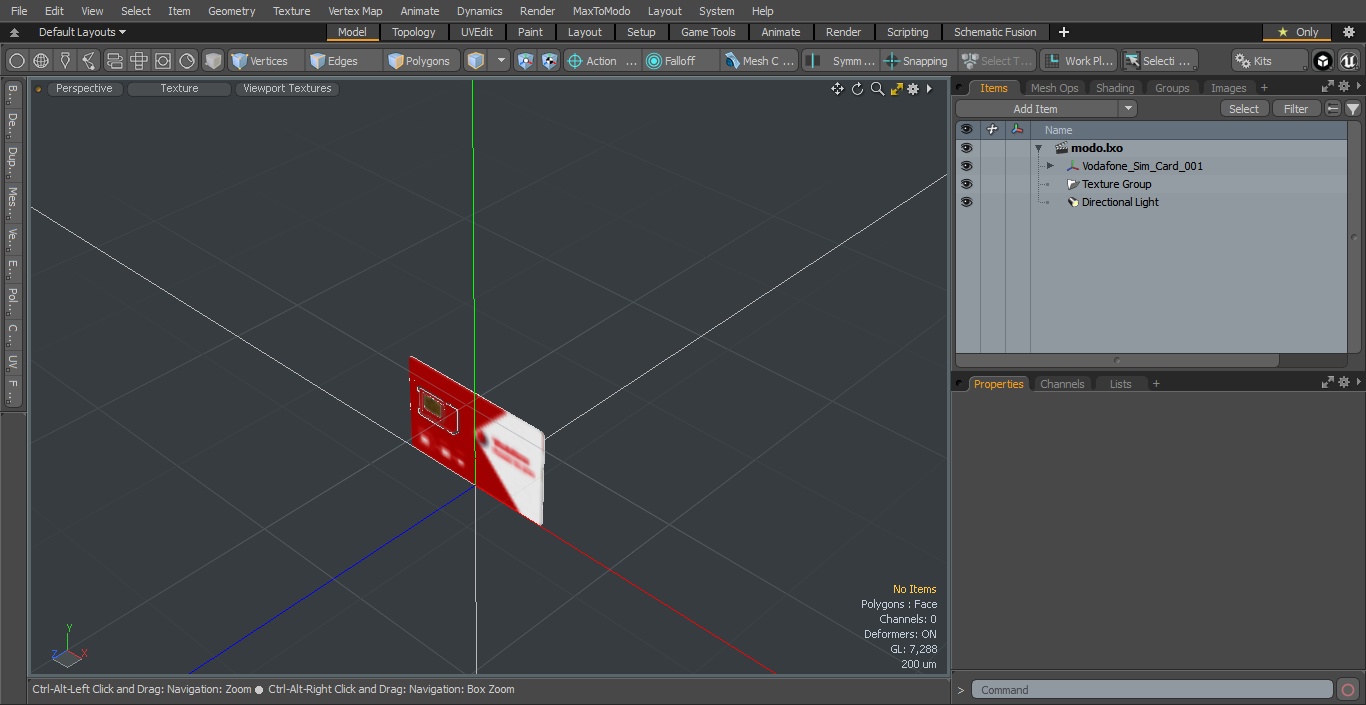Click the collapse layouts up-arrow icon

(14, 32)
